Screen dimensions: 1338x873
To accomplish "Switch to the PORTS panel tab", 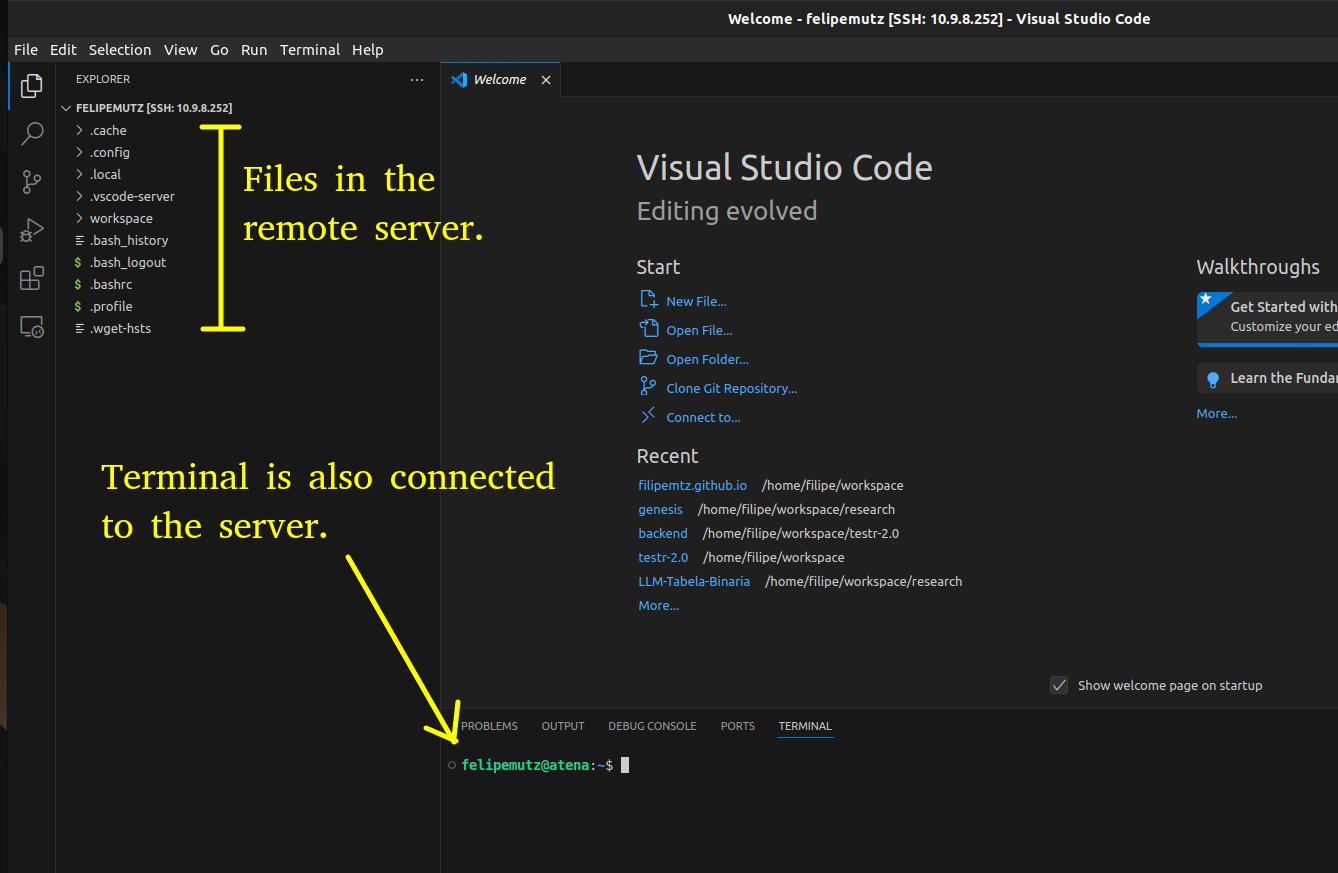I will (x=738, y=726).
